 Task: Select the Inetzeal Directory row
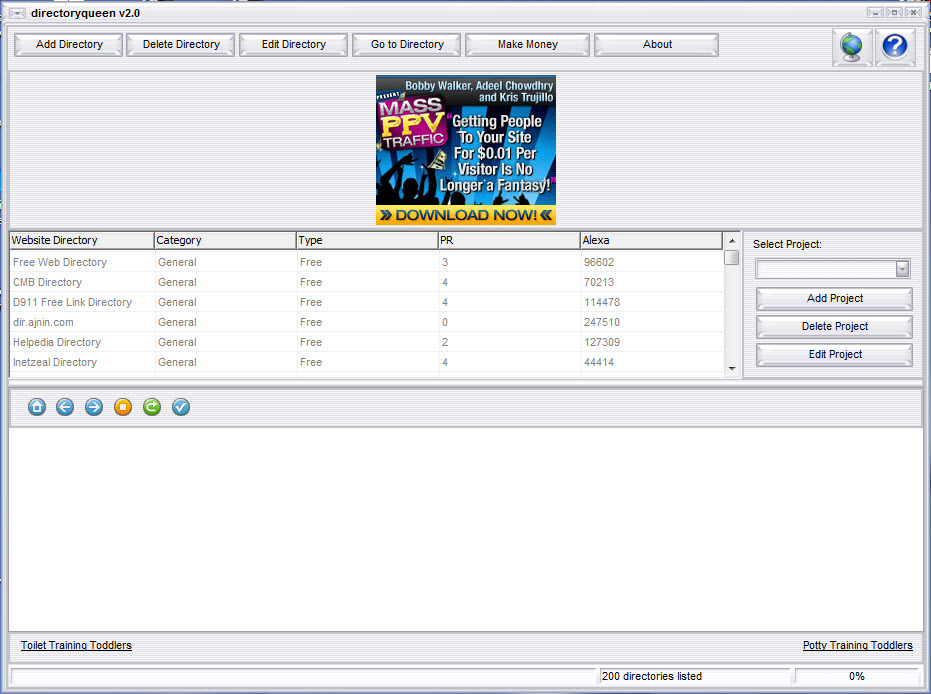(366, 362)
